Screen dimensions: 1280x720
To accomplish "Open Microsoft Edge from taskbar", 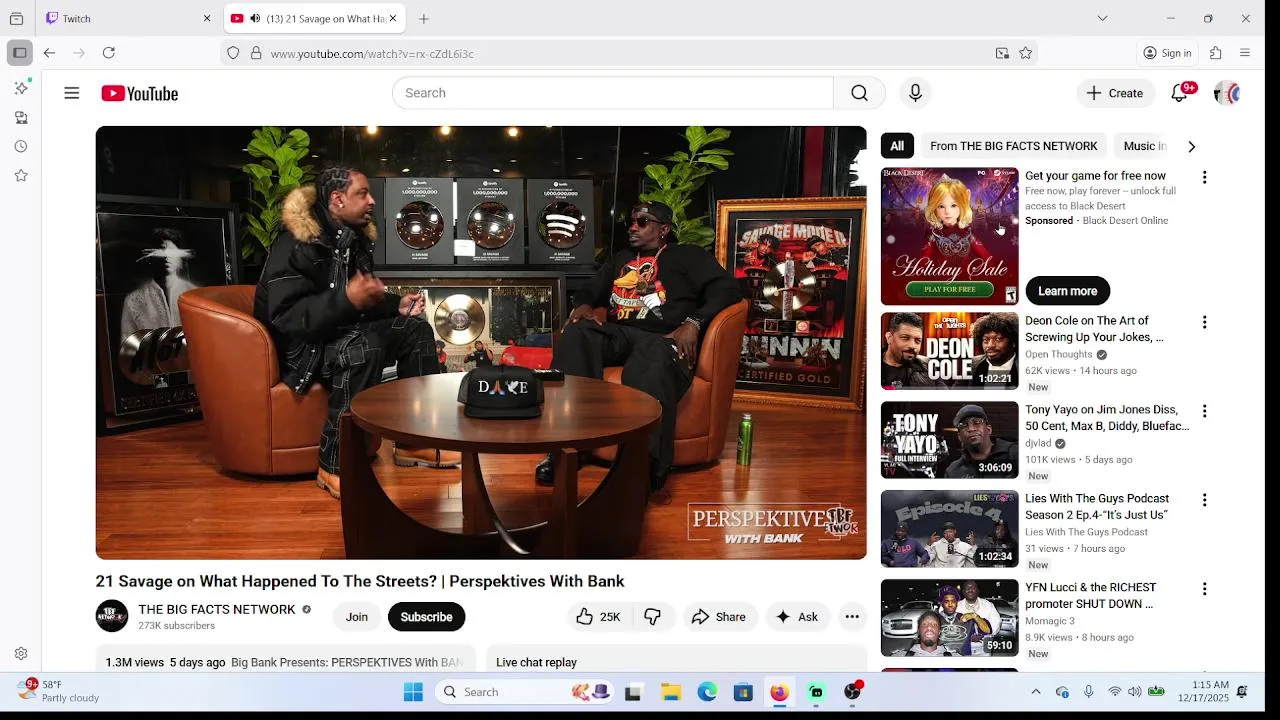I will click(x=707, y=692).
